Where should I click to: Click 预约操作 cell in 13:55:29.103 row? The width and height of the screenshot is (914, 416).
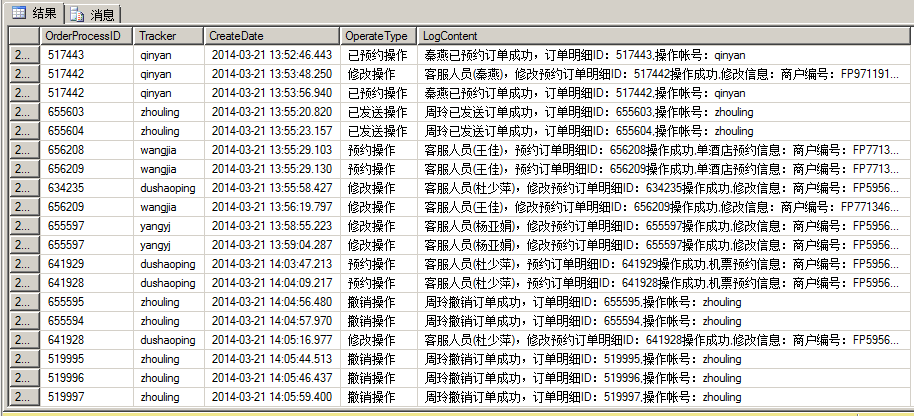tap(379, 150)
